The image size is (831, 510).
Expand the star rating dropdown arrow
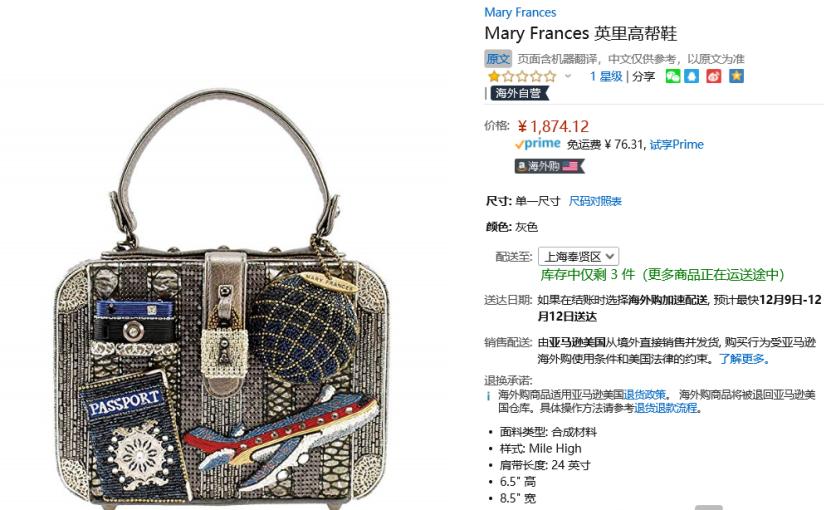tap(568, 76)
